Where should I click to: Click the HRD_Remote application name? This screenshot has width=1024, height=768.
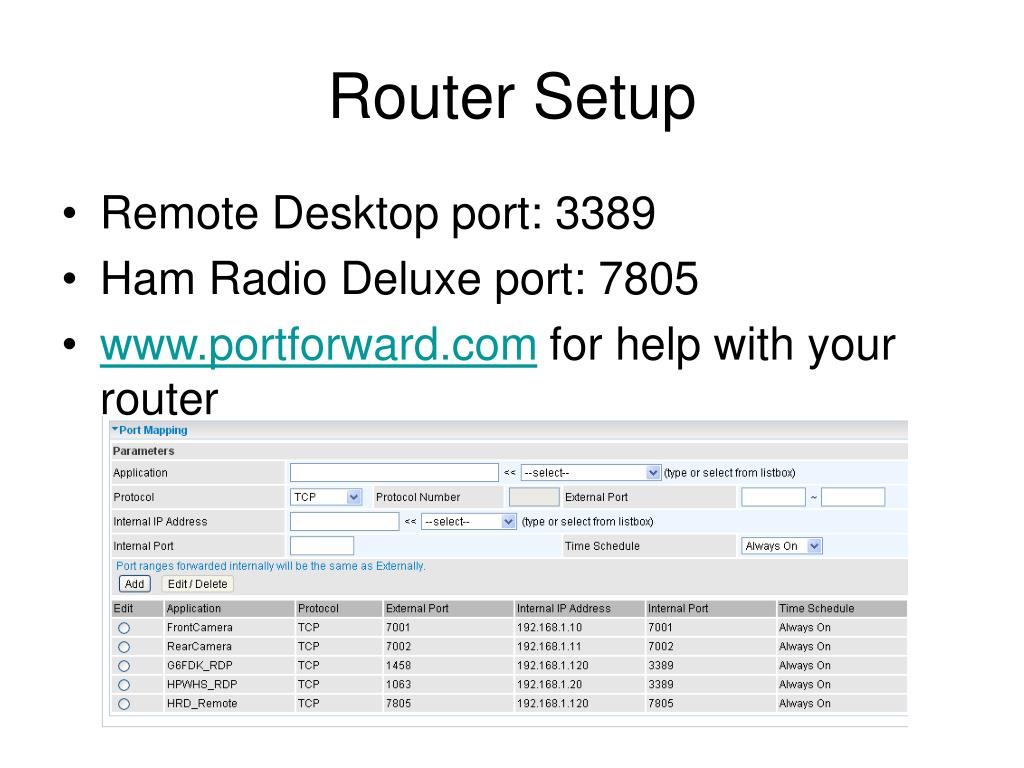(202, 703)
